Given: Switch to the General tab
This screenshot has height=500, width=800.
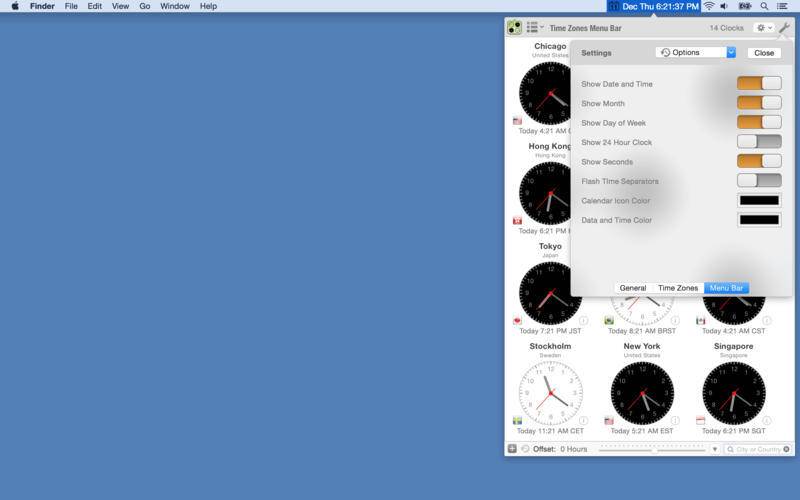Looking at the screenshot, I should 632,288.
